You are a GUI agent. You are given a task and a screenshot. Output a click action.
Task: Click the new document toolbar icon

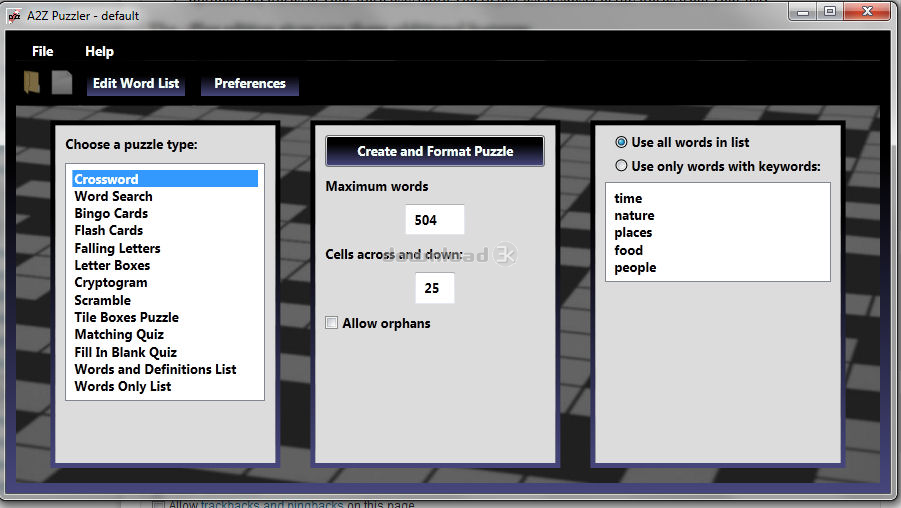click(x=62, y=82)
